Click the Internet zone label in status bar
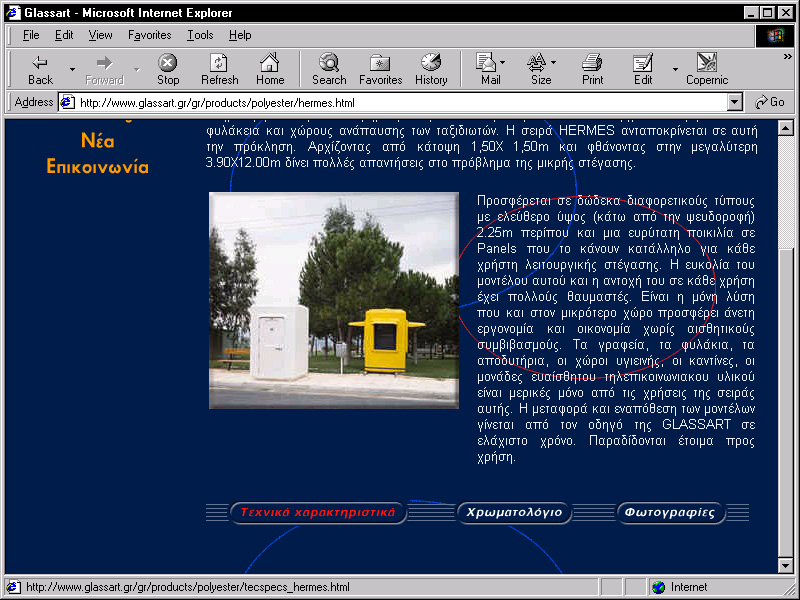 coord(689,587)
